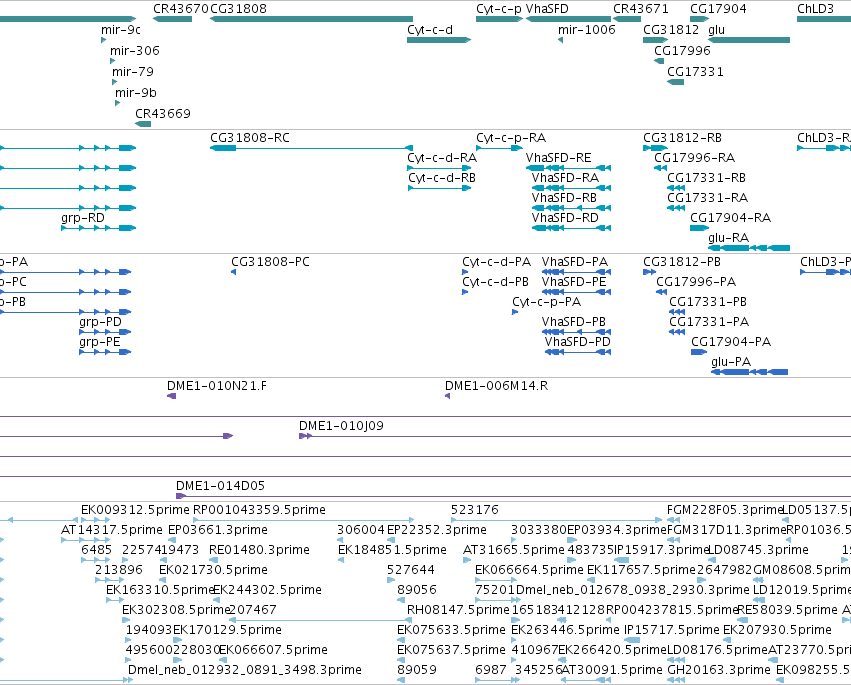Select the mir-1006 label

(587, 30)
